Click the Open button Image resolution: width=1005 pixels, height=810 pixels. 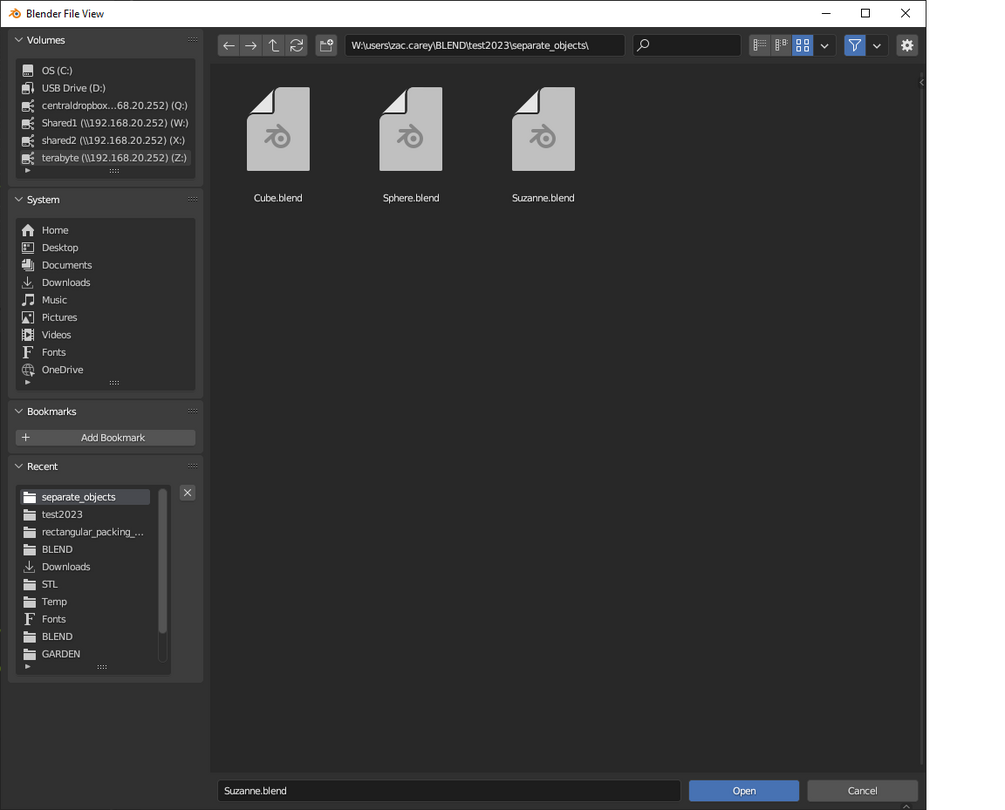[744, 791]
